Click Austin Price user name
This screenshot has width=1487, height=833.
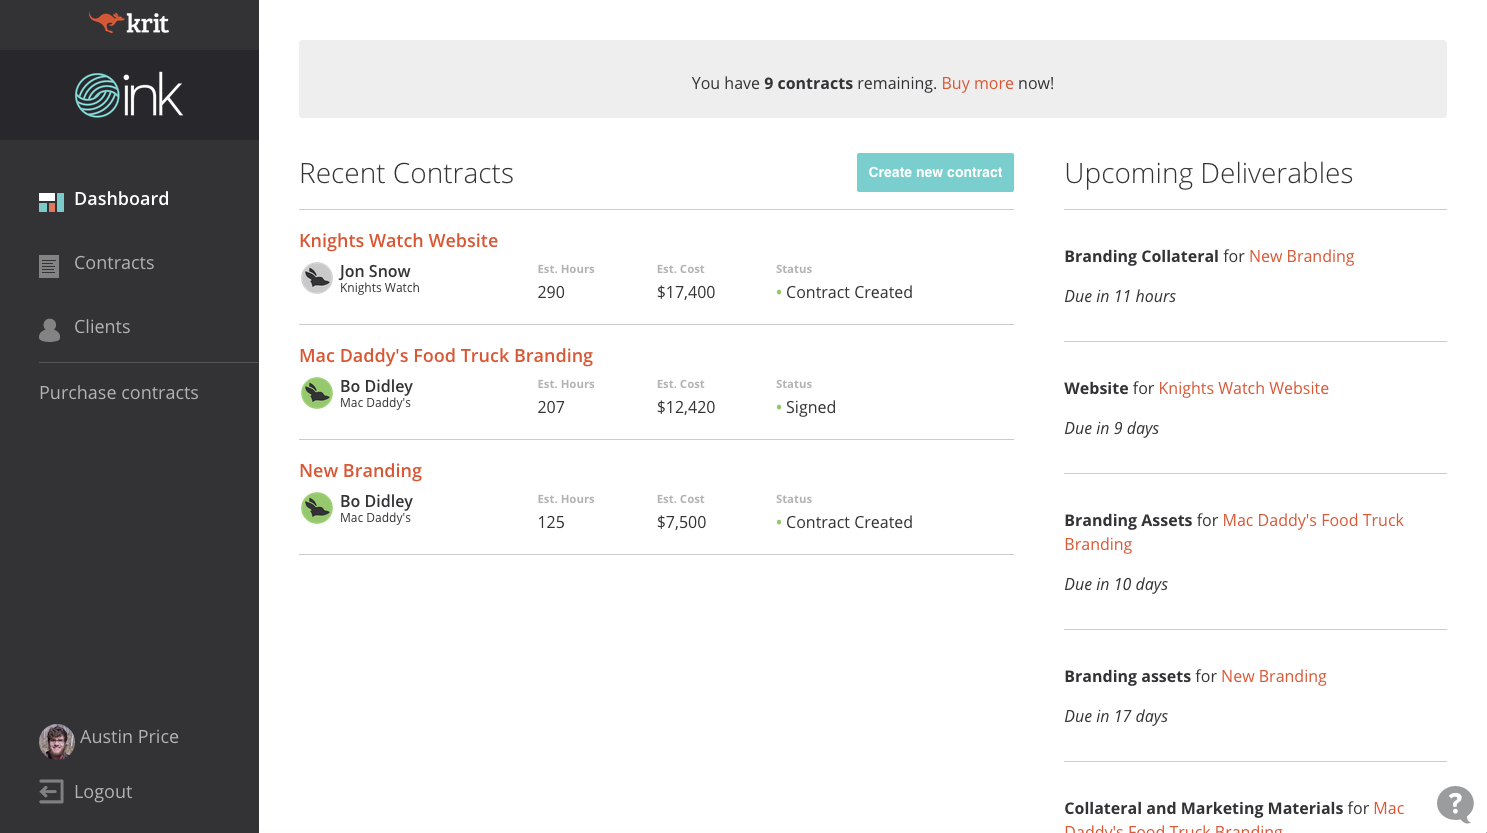pos(129,737)
